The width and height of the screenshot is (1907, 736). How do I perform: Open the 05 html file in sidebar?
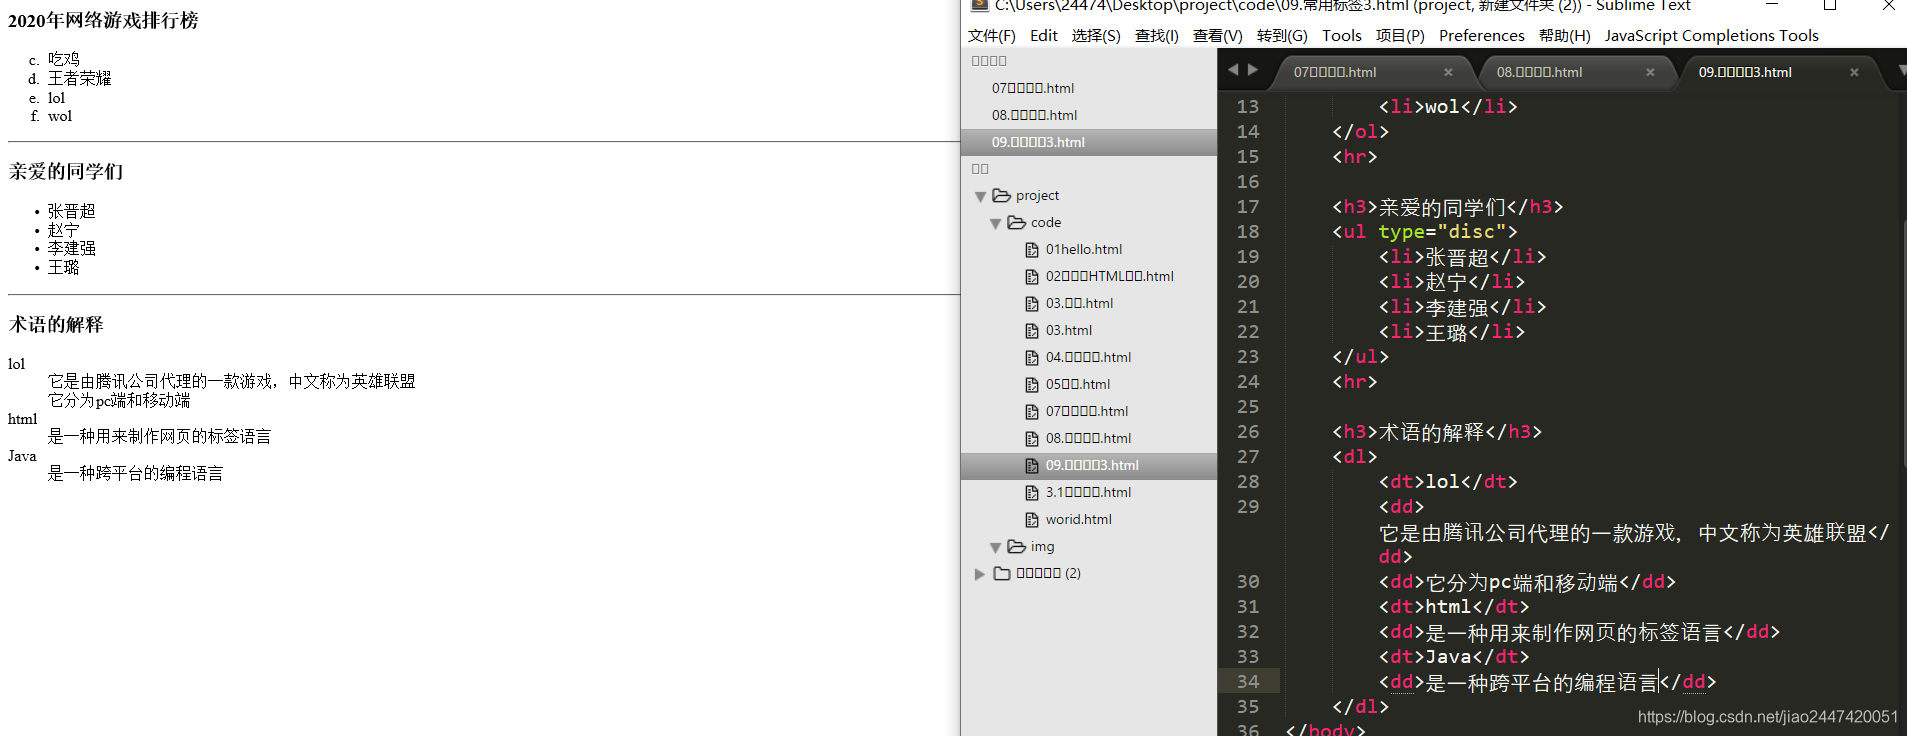tap(1078, 384)
